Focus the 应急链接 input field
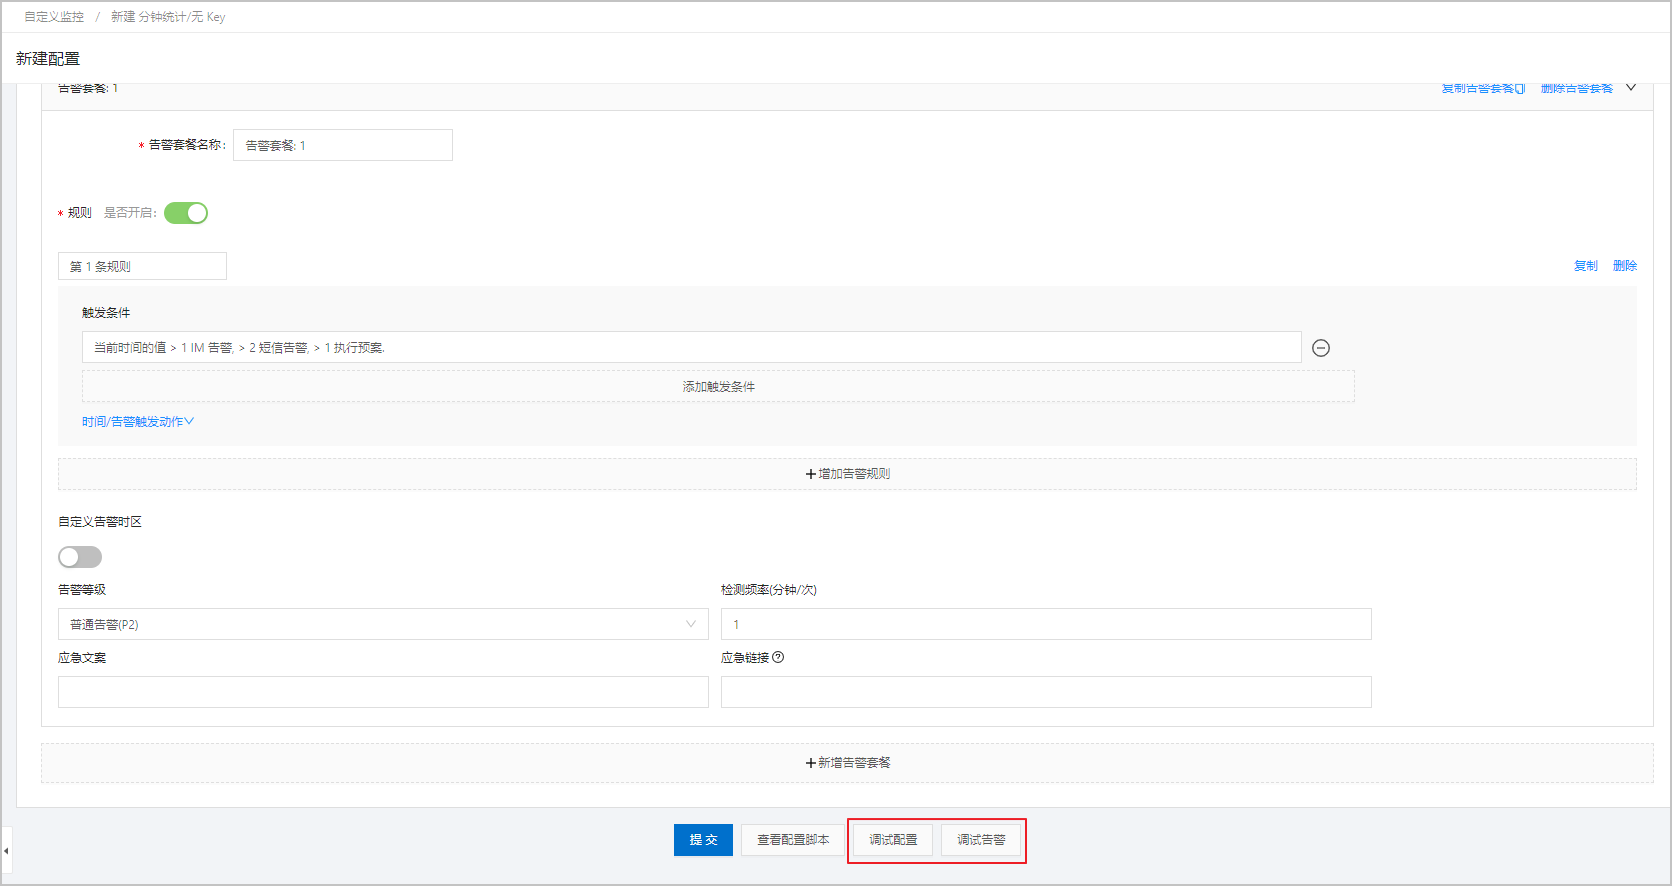 1046,692
